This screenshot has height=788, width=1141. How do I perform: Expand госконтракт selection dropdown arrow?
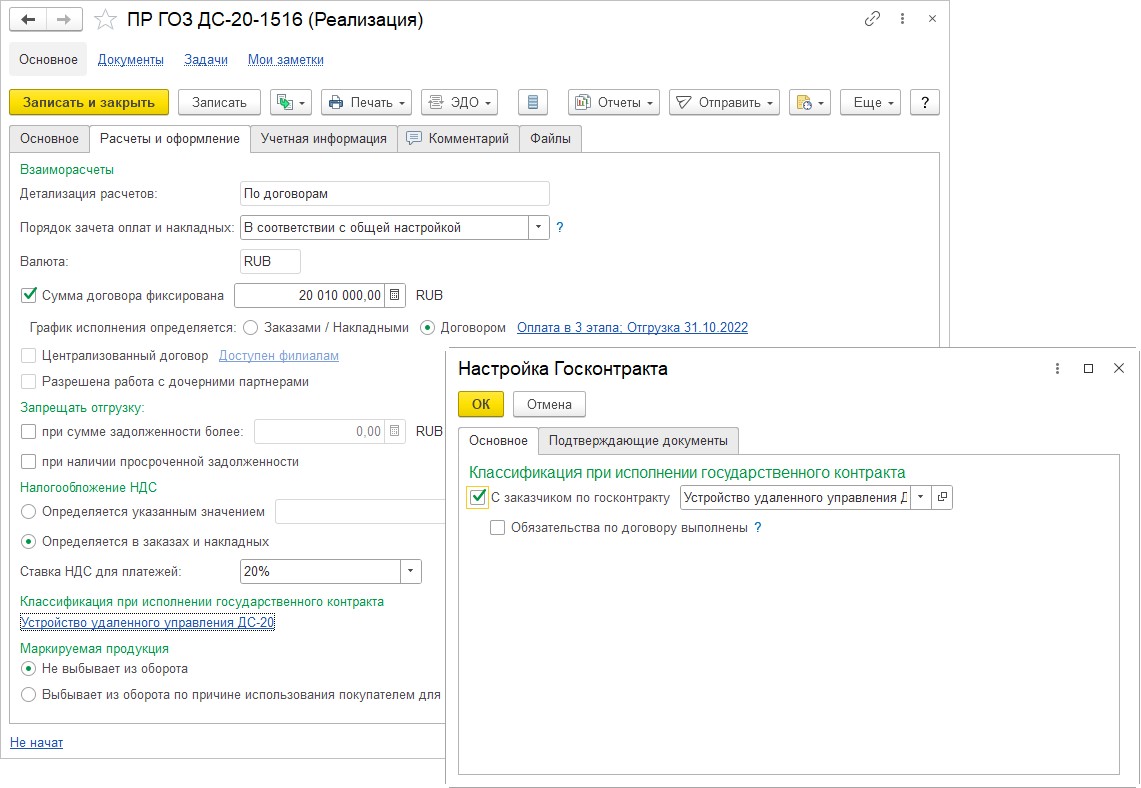point(921,497)
